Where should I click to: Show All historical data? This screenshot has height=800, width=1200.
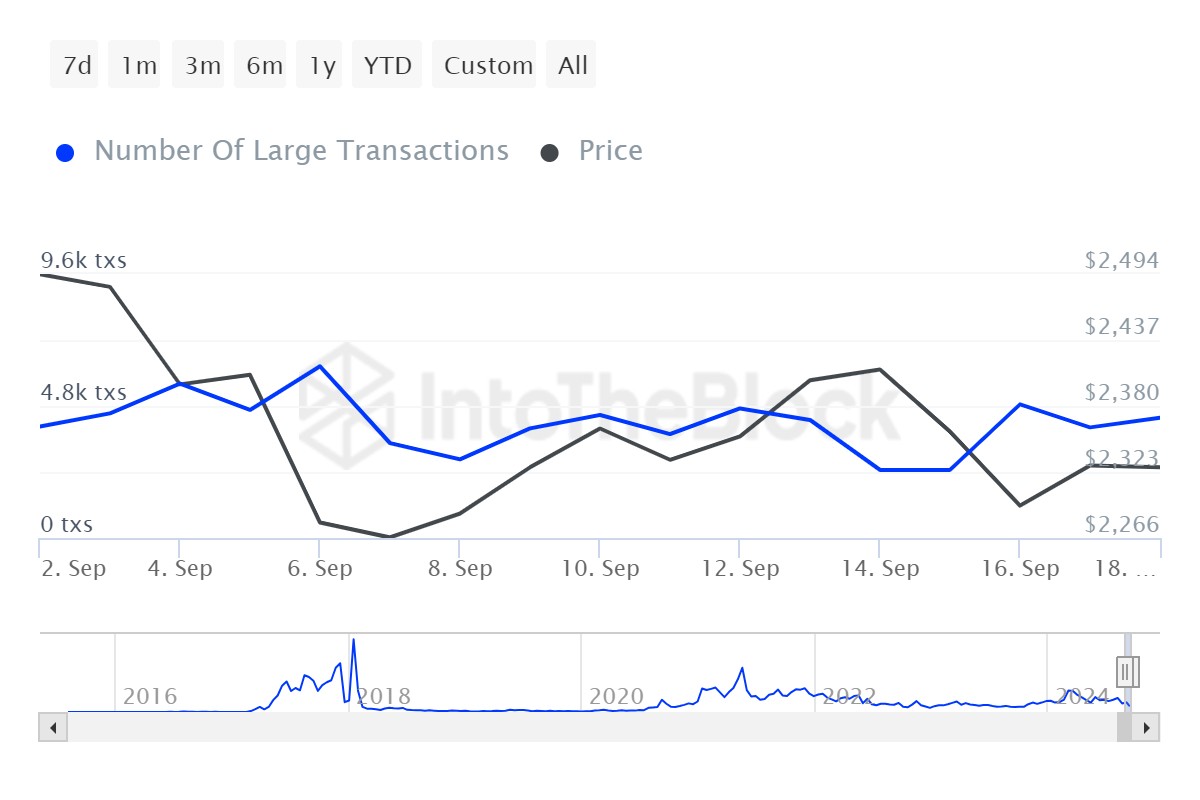tap(573, 65)
